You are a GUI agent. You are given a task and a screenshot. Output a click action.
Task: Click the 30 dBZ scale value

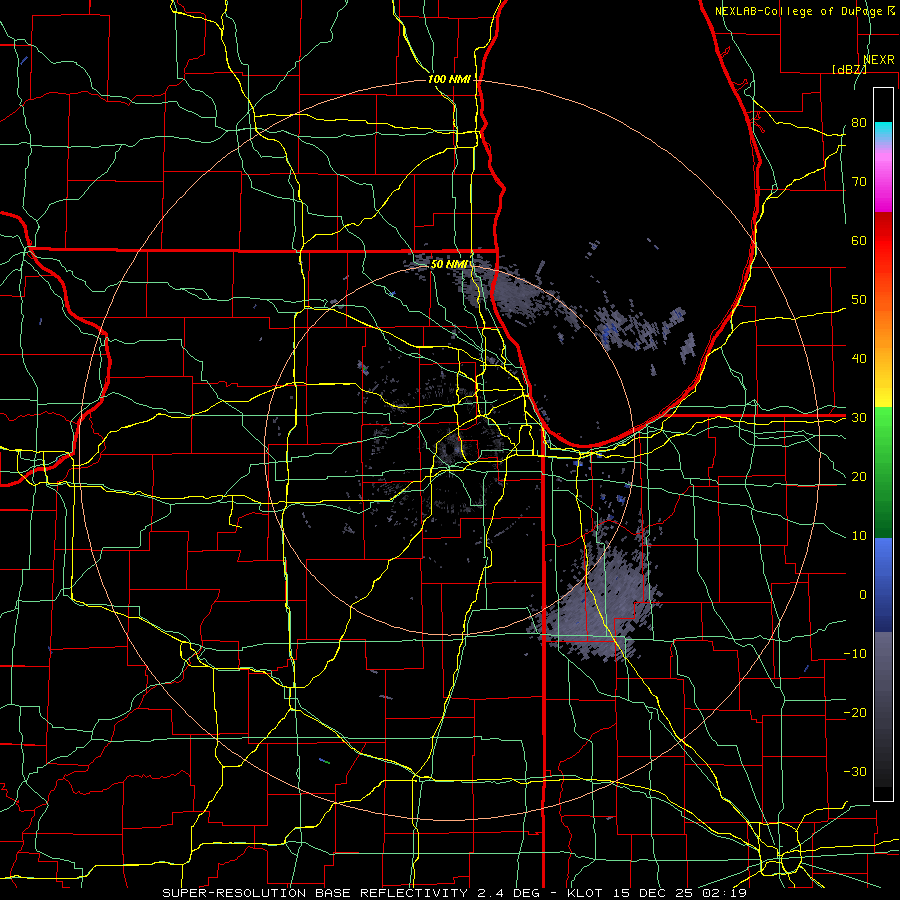pyautogui.click(x=859, y=418)
